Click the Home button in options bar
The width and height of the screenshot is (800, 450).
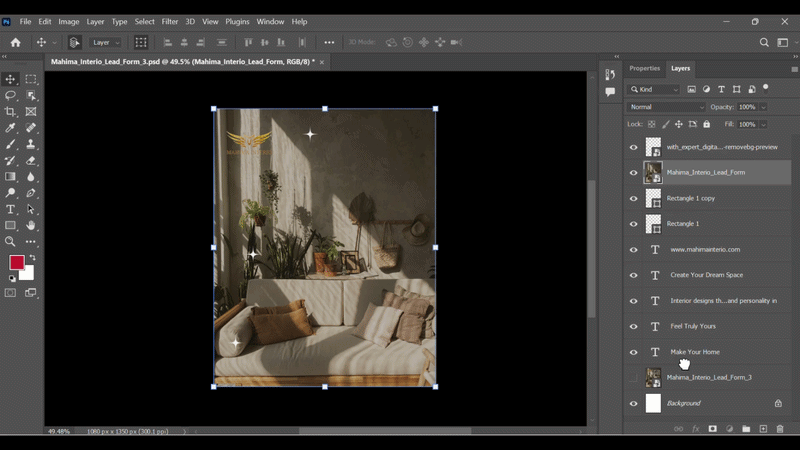tap(15, 43)
